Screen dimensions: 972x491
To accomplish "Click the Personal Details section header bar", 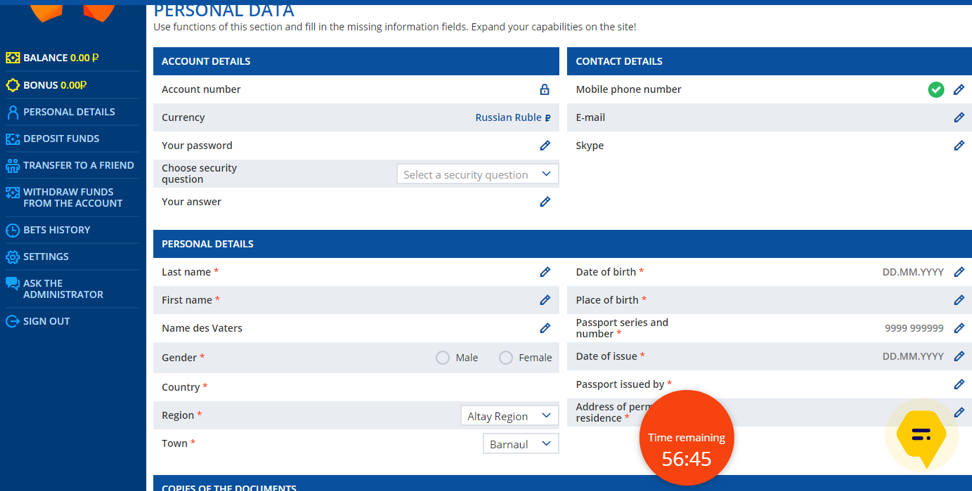I will 562,244.
